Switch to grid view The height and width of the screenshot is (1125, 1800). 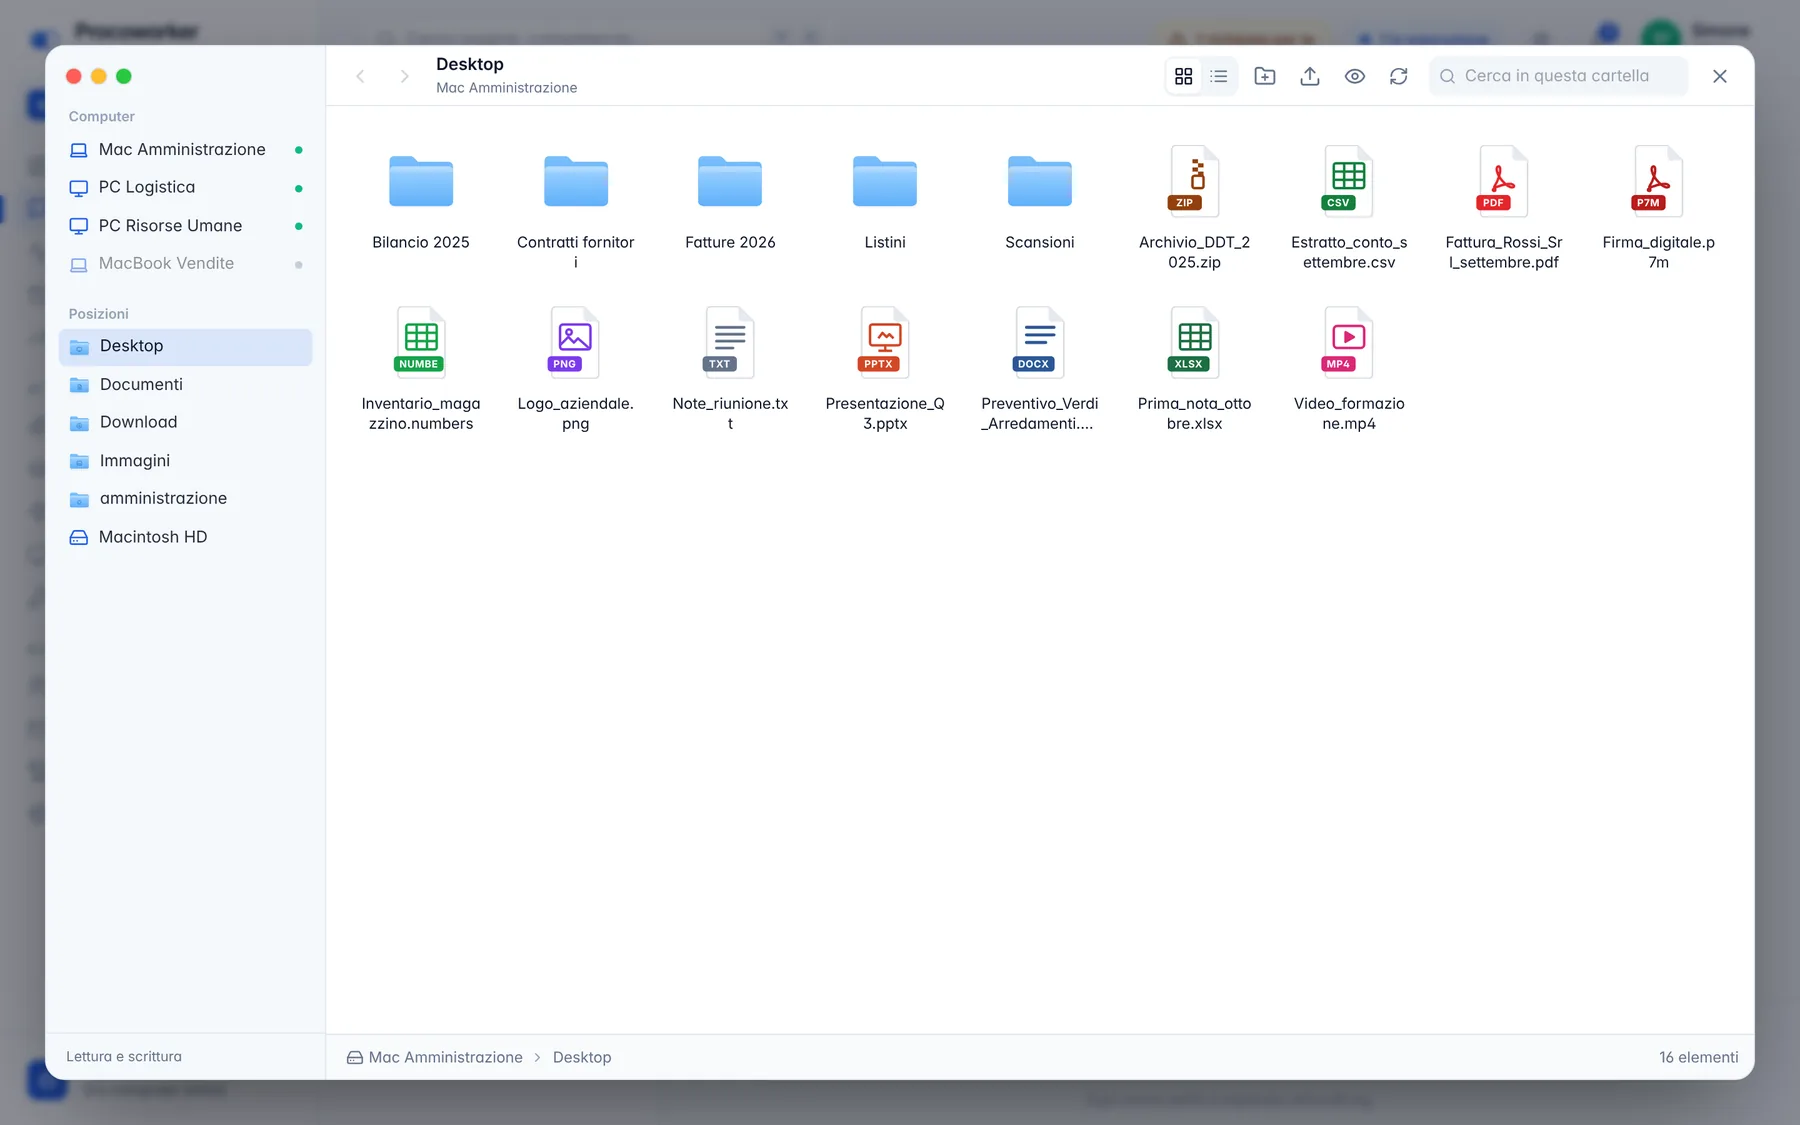point(1184,76)
